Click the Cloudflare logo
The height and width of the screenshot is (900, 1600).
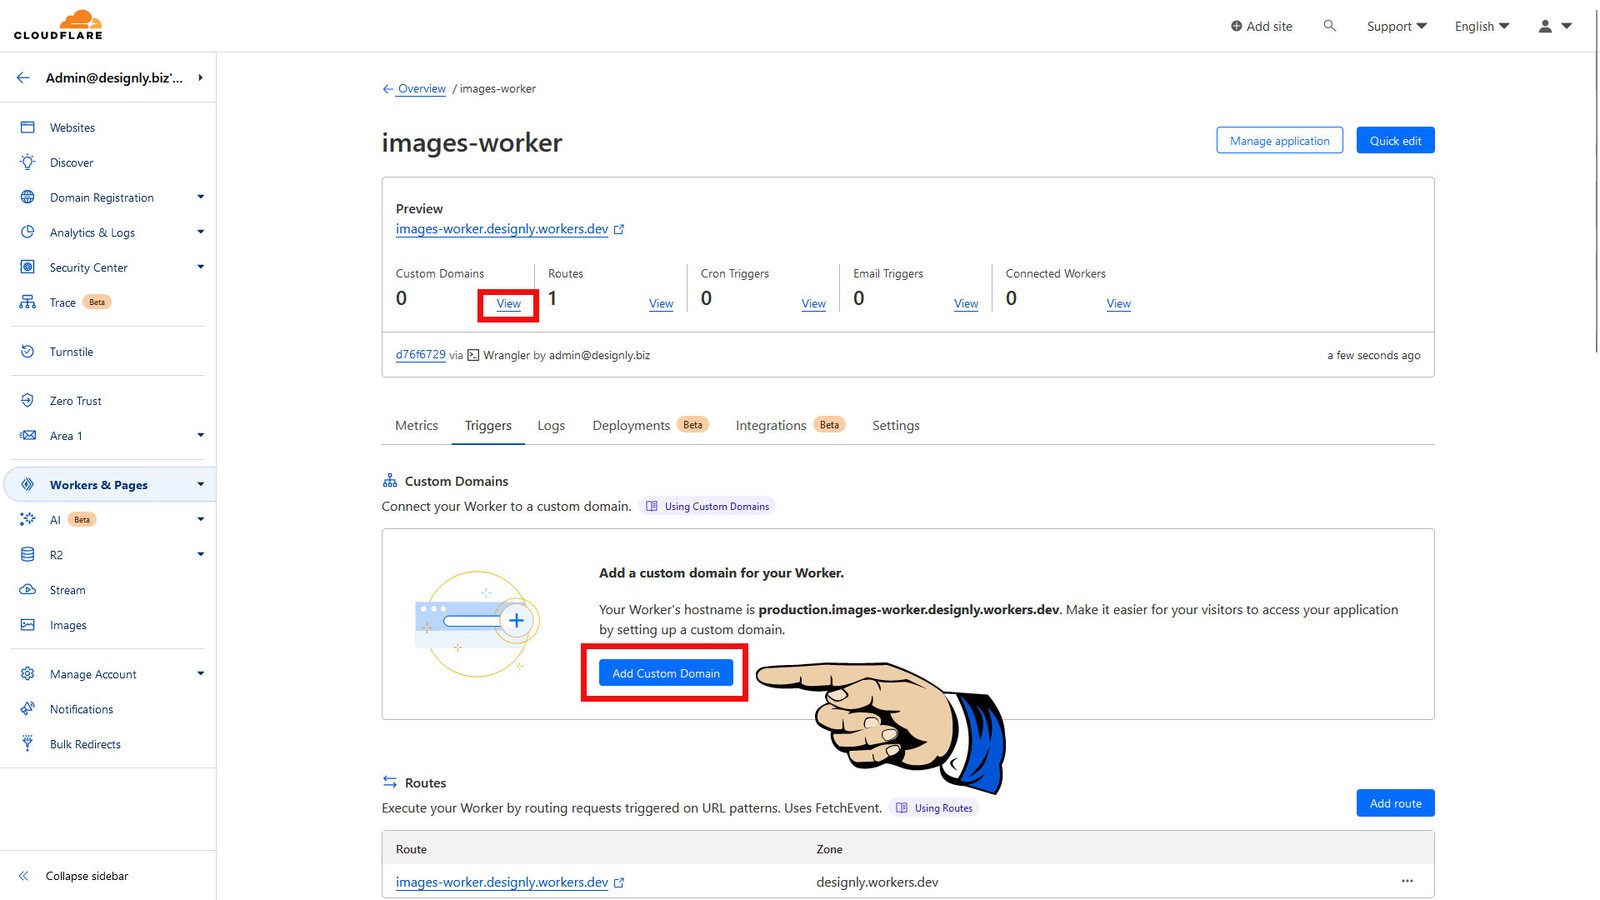[x=58, y=23]
